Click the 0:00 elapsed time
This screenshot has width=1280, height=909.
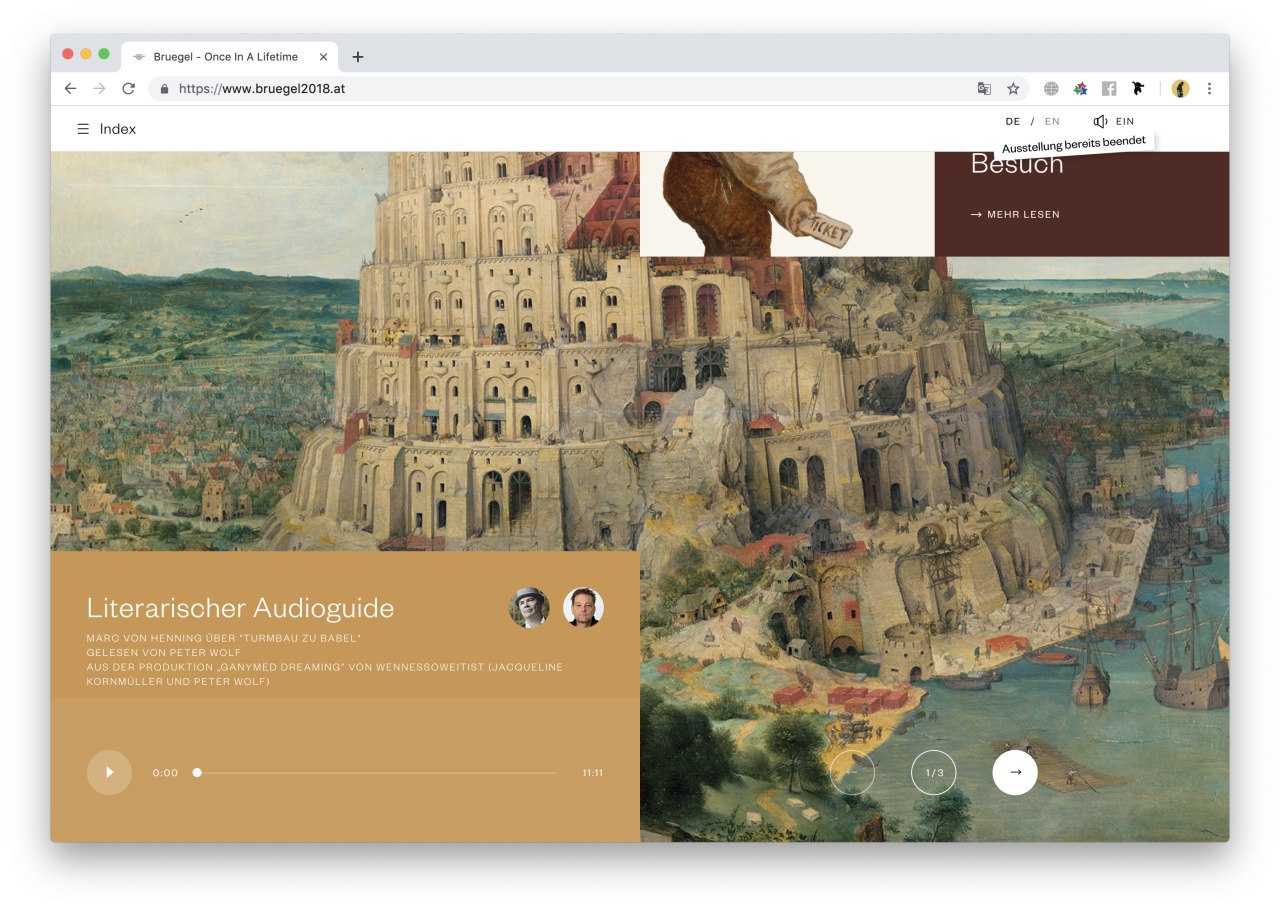[165, 772]
